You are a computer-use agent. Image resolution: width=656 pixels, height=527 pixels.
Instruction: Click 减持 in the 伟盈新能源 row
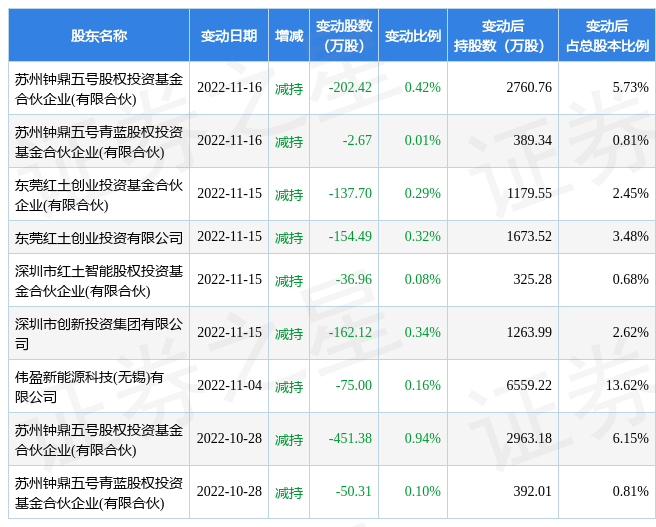(x=289, y=386)
